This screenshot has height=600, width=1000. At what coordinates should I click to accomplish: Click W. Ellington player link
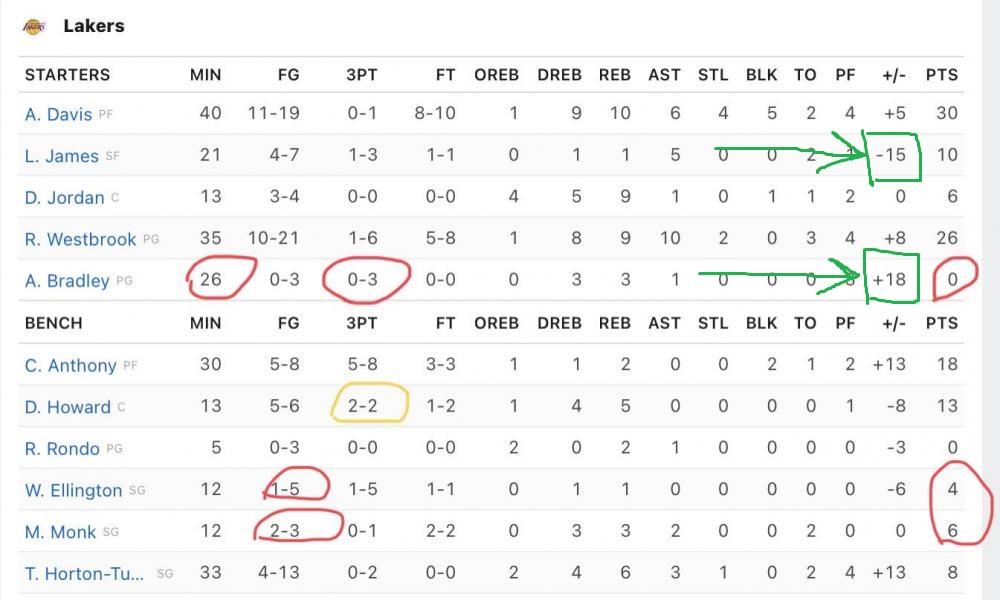pyautogui.click(x=73, y=491)
